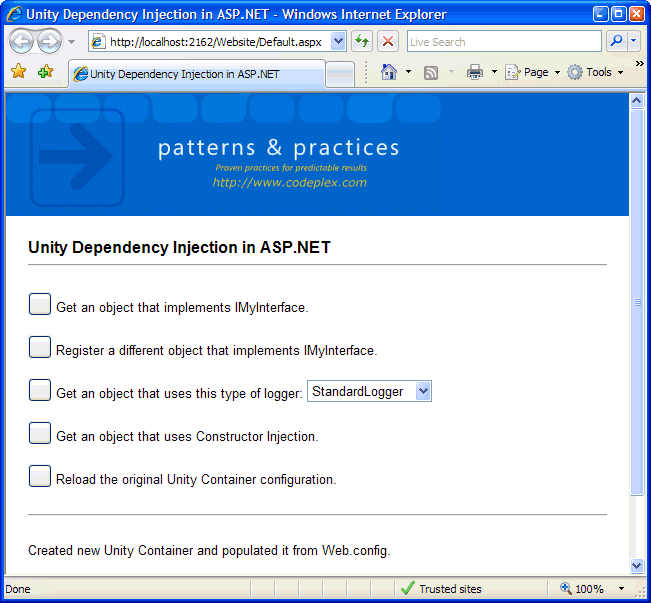Click inside the Live Search box

point(504,41)
